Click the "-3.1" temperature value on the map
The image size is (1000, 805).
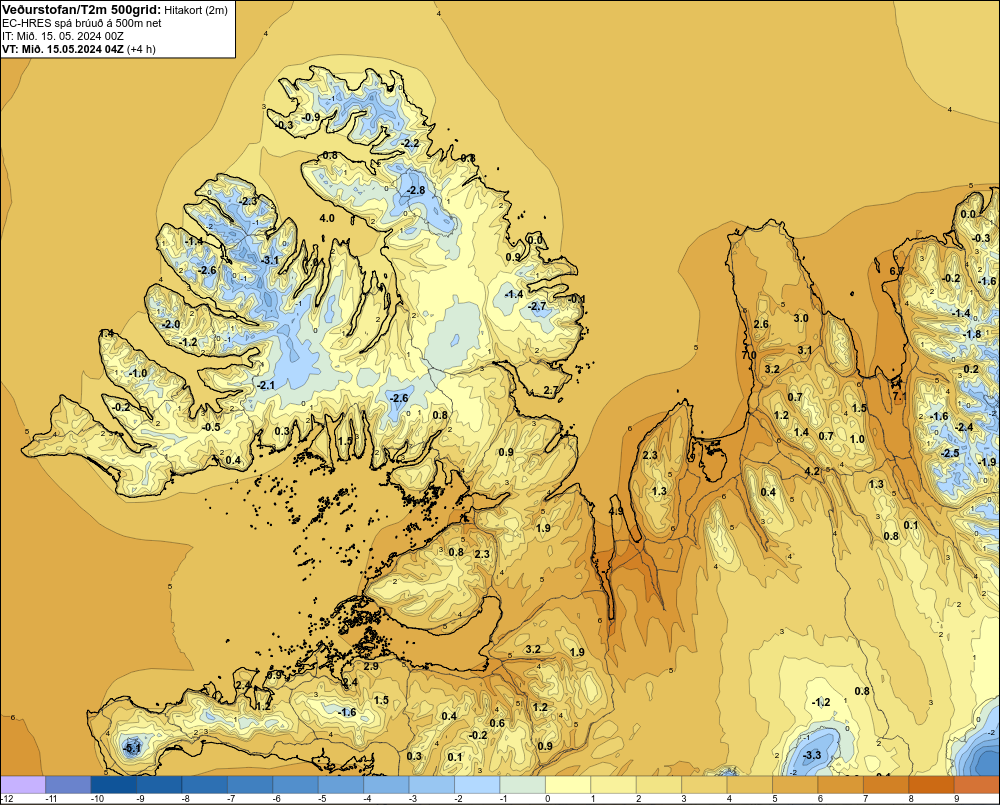pos(270,260)
